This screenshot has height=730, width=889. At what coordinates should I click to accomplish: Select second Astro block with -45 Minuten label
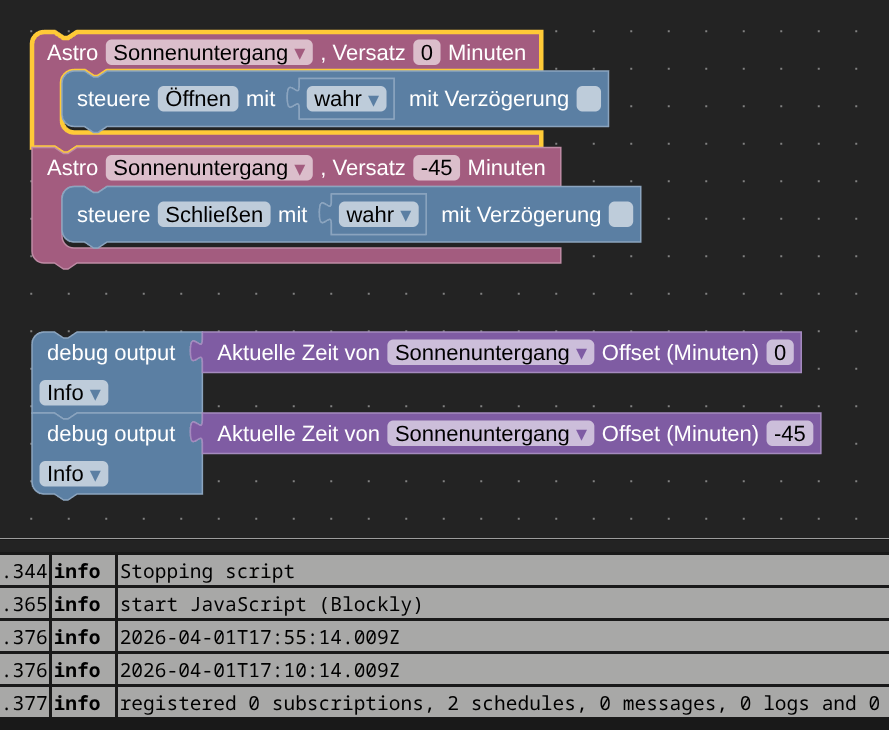coord(73,168)
